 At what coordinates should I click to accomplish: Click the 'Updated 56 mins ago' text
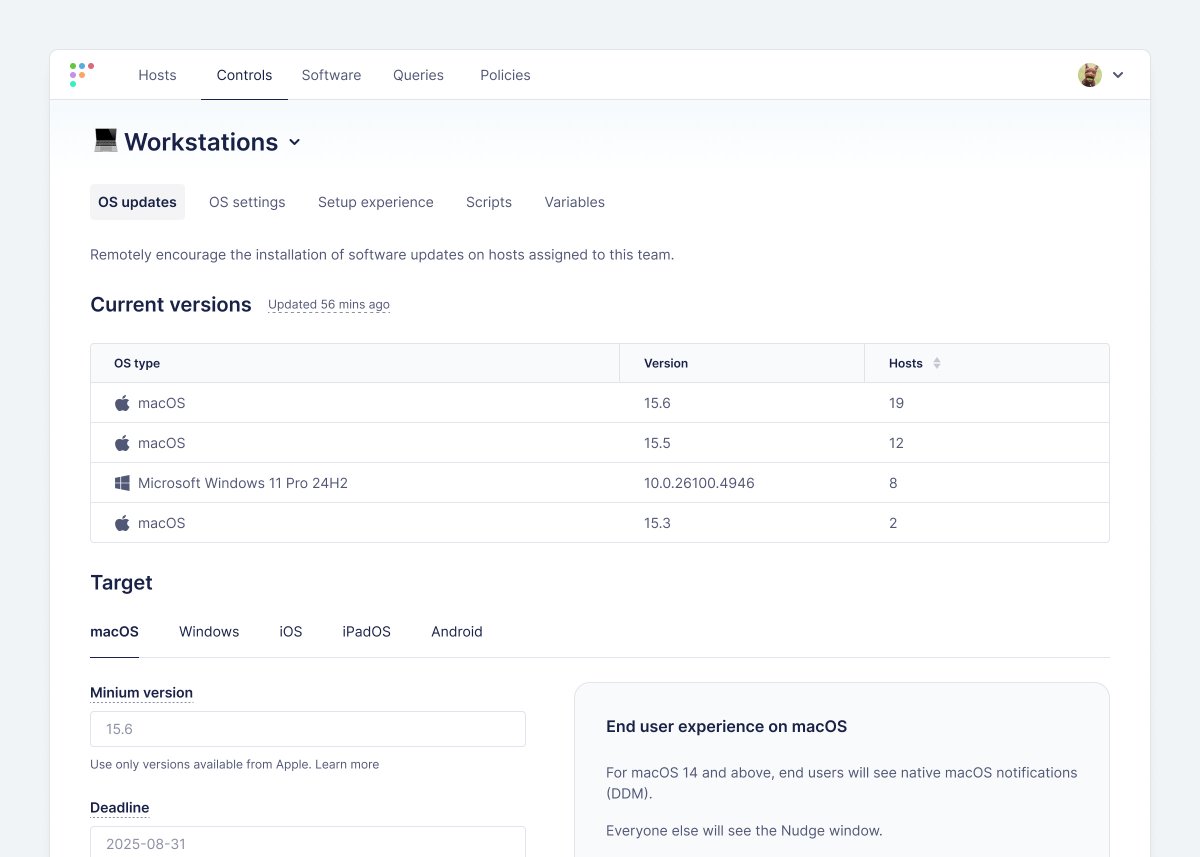(329, 304)
